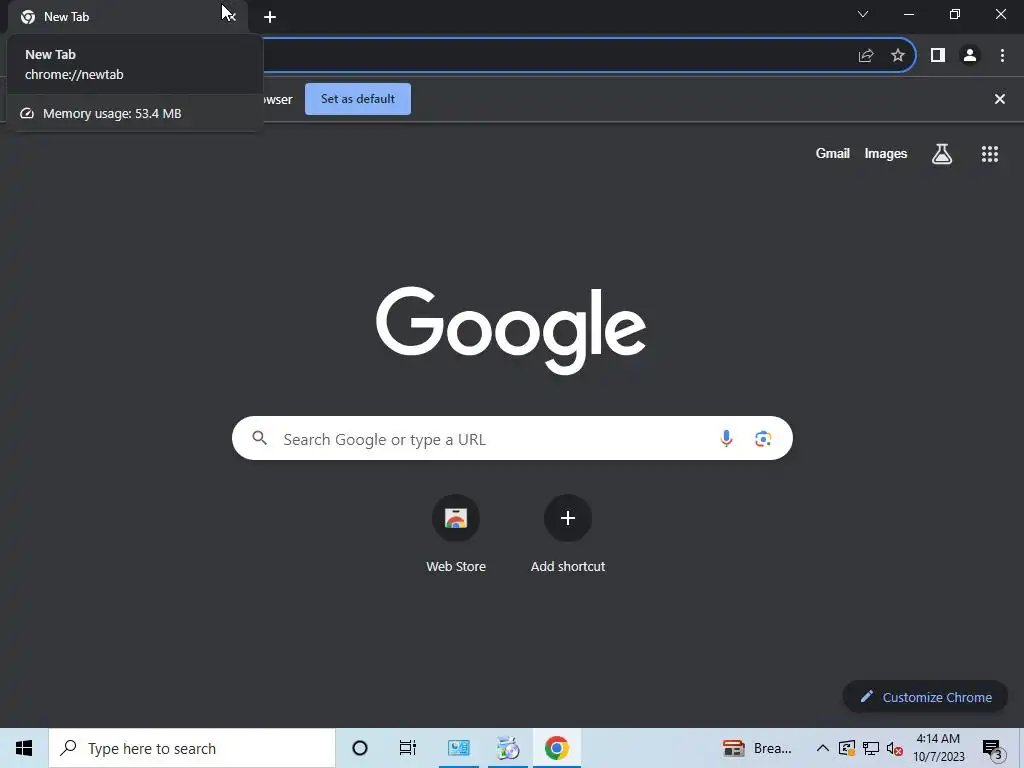Viewport: 1024px width, 768px height.
Task: Click the Google logo
Action: point(511,330)
